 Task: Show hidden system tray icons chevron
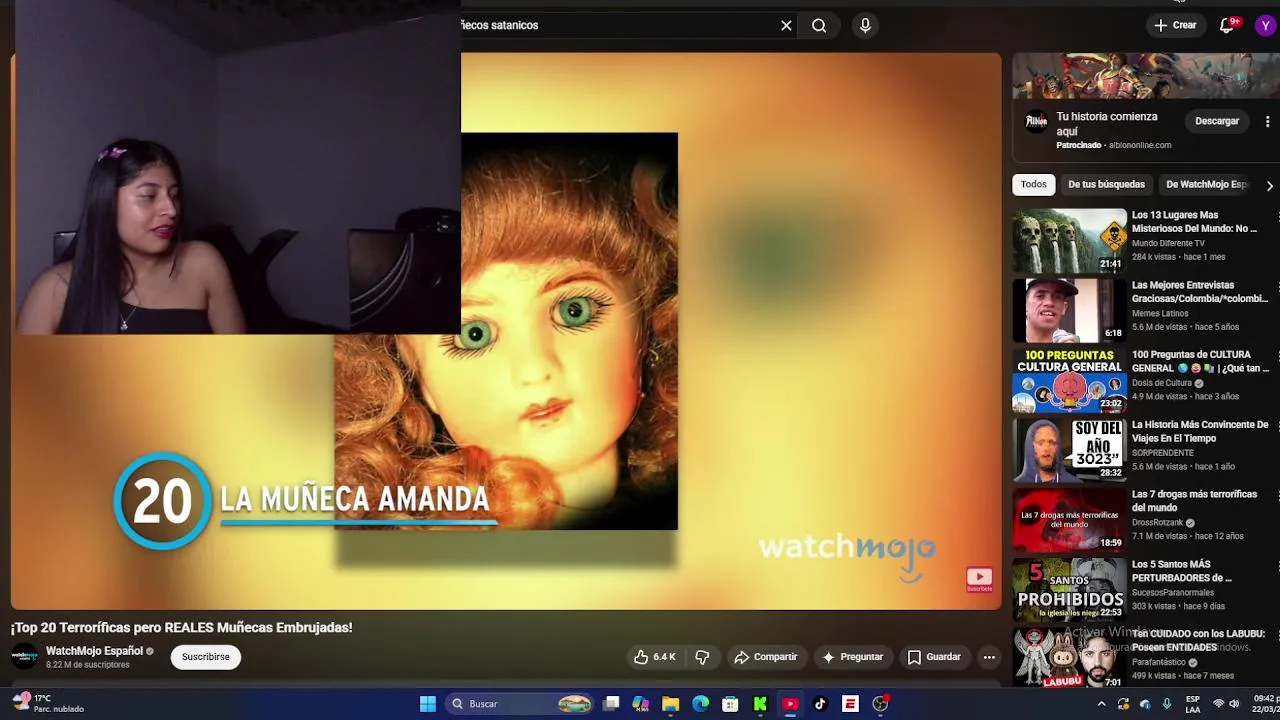(1101, 704)
